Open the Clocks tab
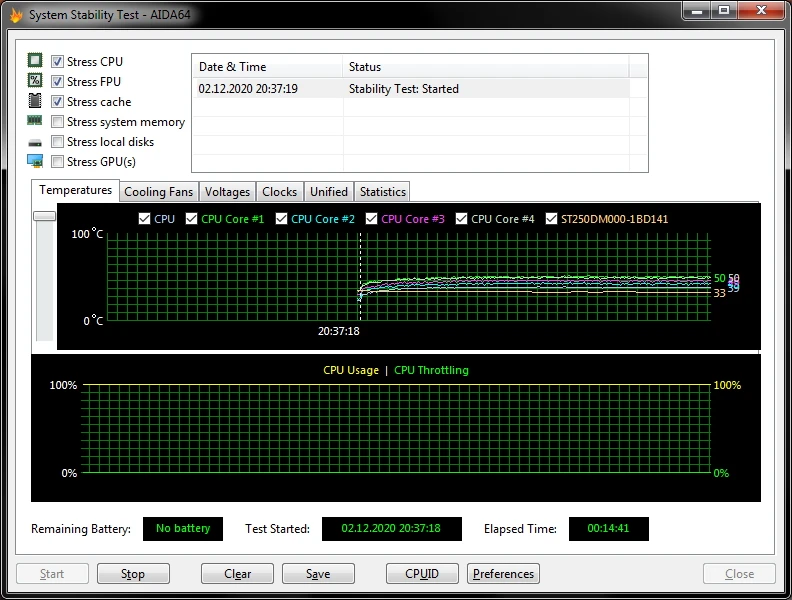Viewport: 792px width, 600px height. 279,192
